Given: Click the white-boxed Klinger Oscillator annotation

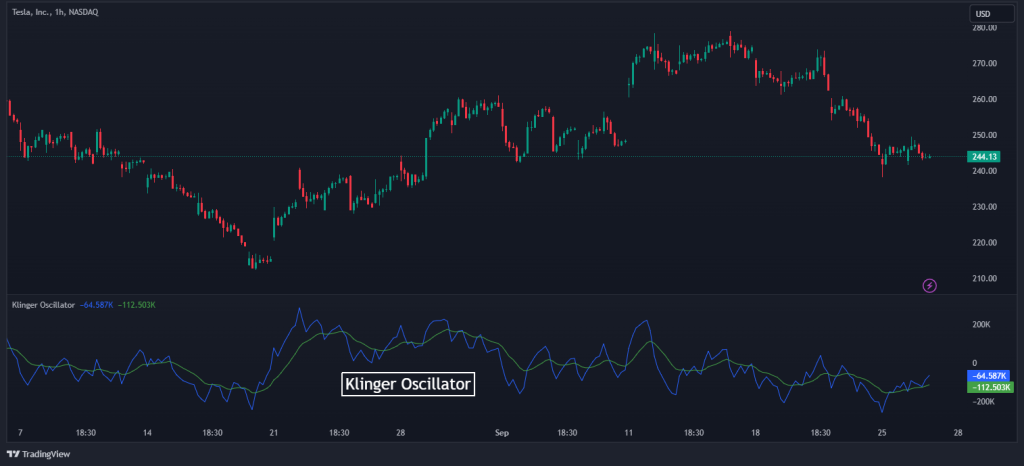Looking at the screenshot, I should point(407,383).
